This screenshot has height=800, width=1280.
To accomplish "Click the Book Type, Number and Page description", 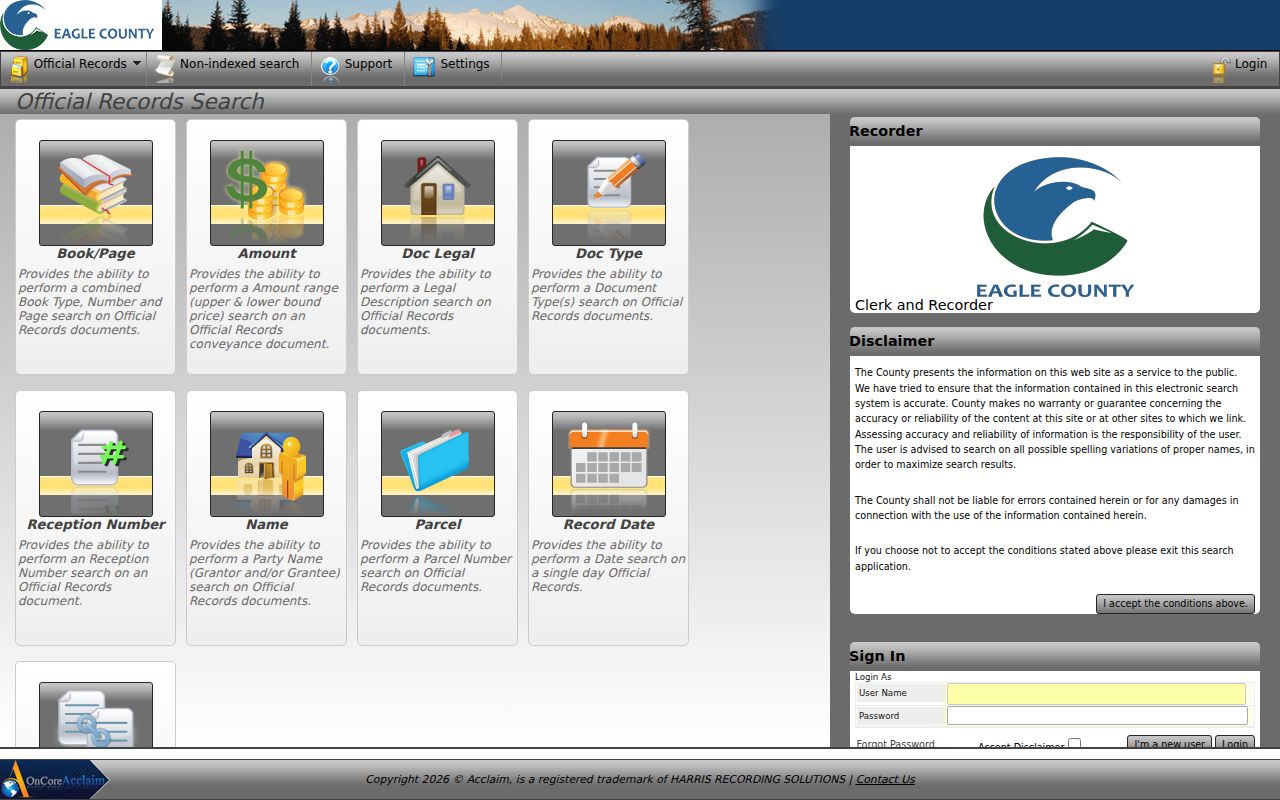I will pos(90,302).
